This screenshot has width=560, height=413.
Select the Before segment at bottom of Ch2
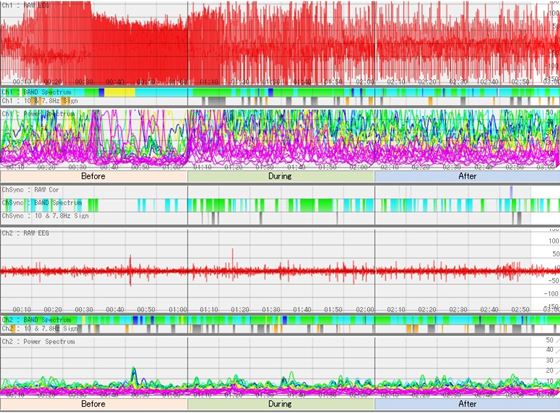(x=93, y=404)
